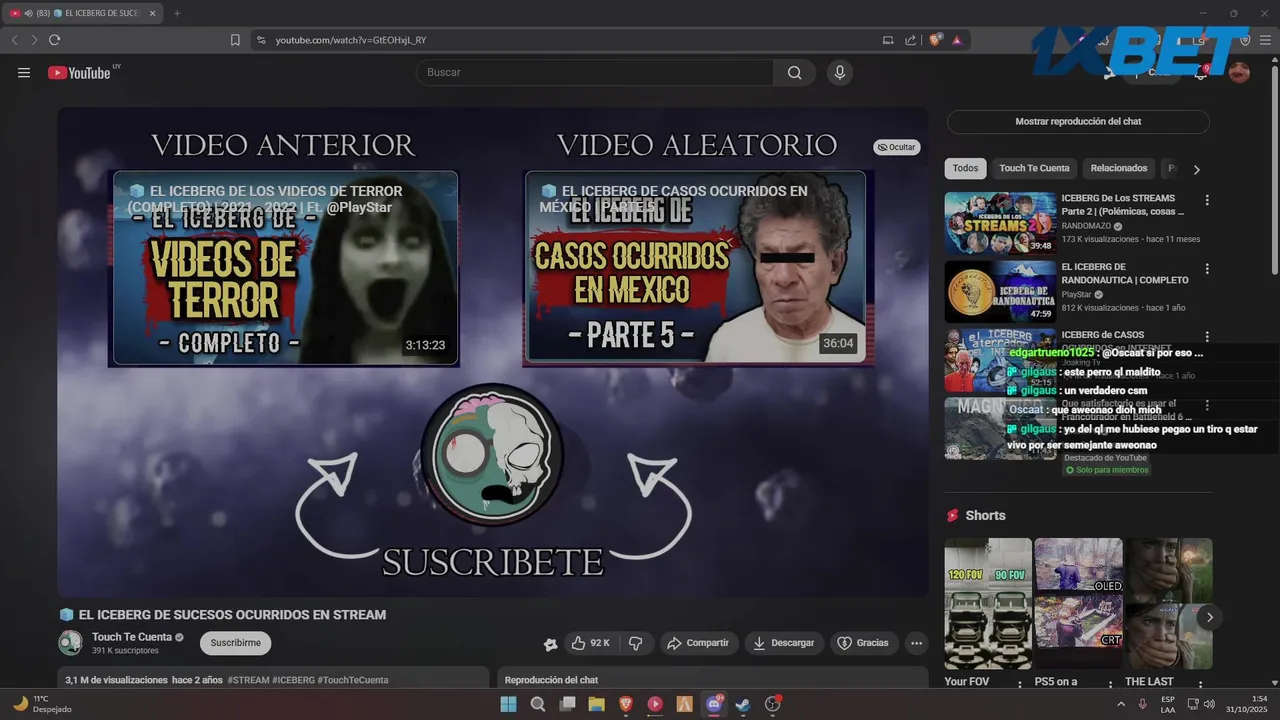
Task: Switch to the EL ICEBERG browser tab
Action: point(83,13)
